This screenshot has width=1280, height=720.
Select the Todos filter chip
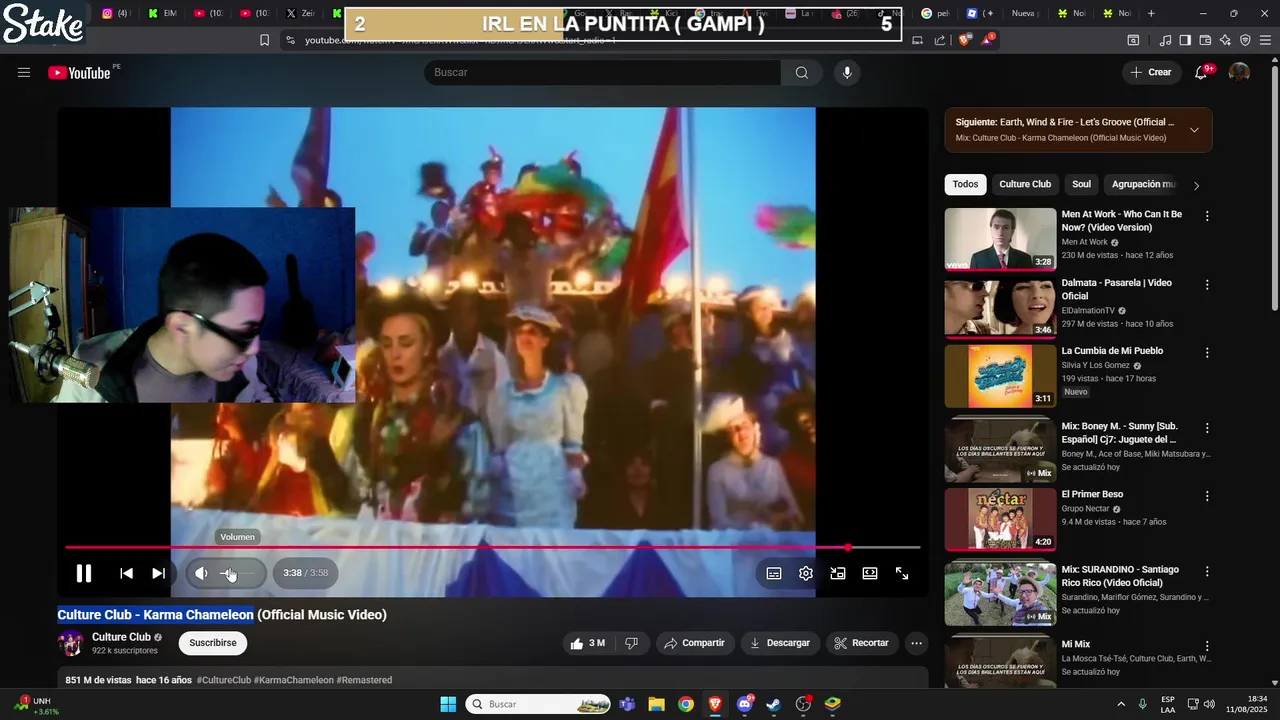click(x=965, y=184)
